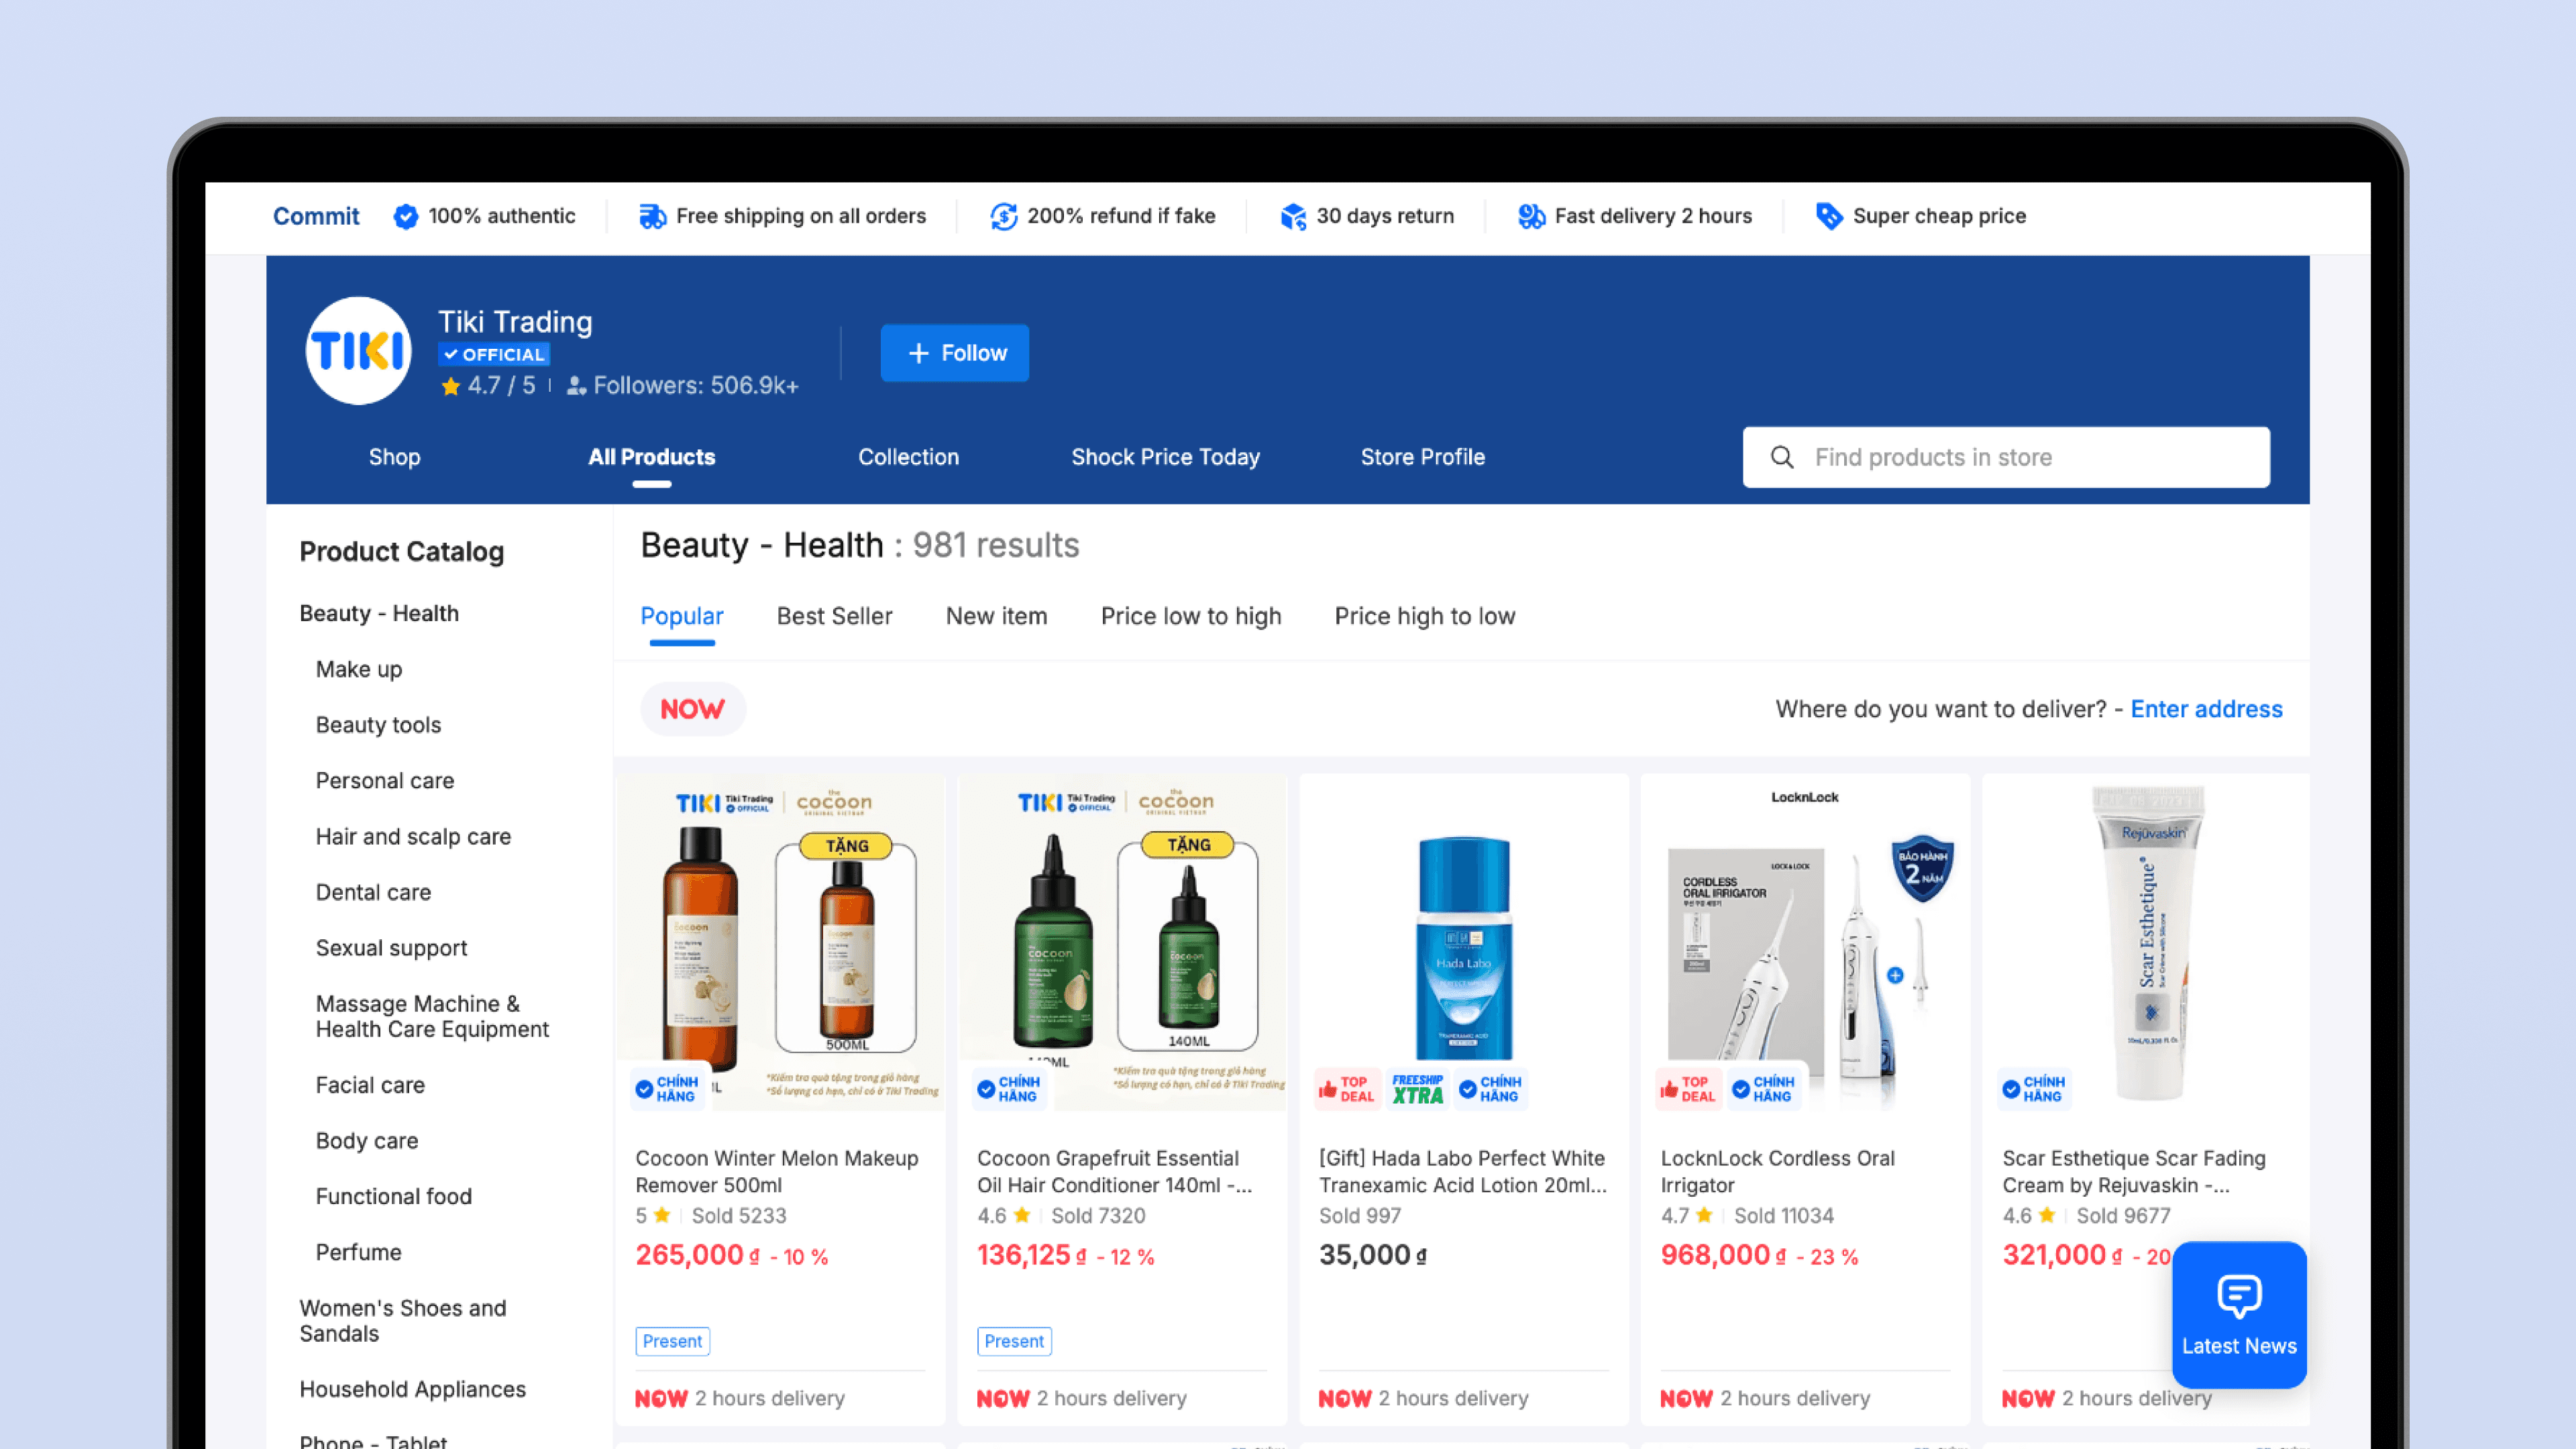The image size is (2576, 1449).
Task: Open the Beauty tools subcategory
Action: (x=378, y=725)
